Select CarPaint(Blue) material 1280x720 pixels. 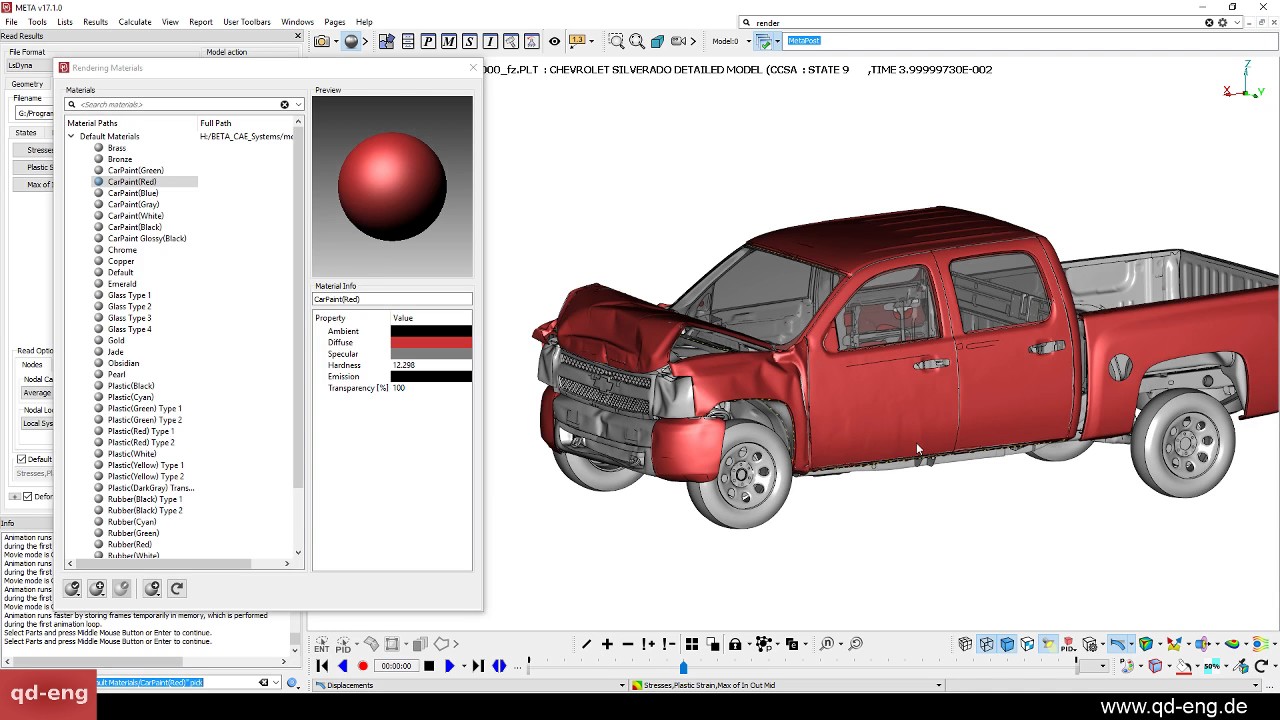tap(133, 193)
